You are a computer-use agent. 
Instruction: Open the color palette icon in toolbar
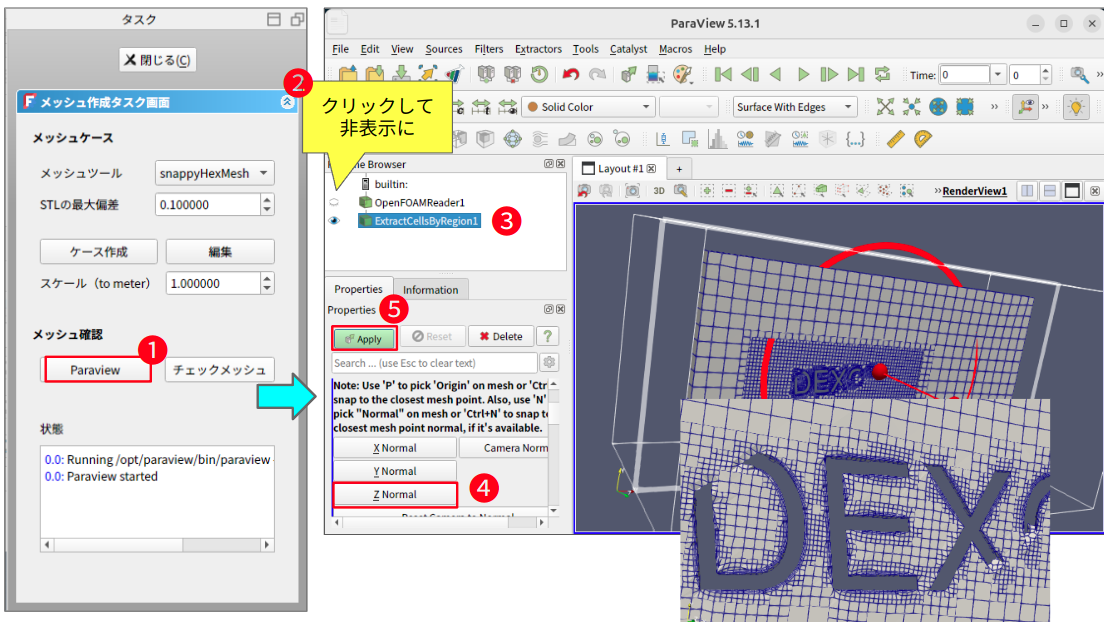click(x=682, y=74)
